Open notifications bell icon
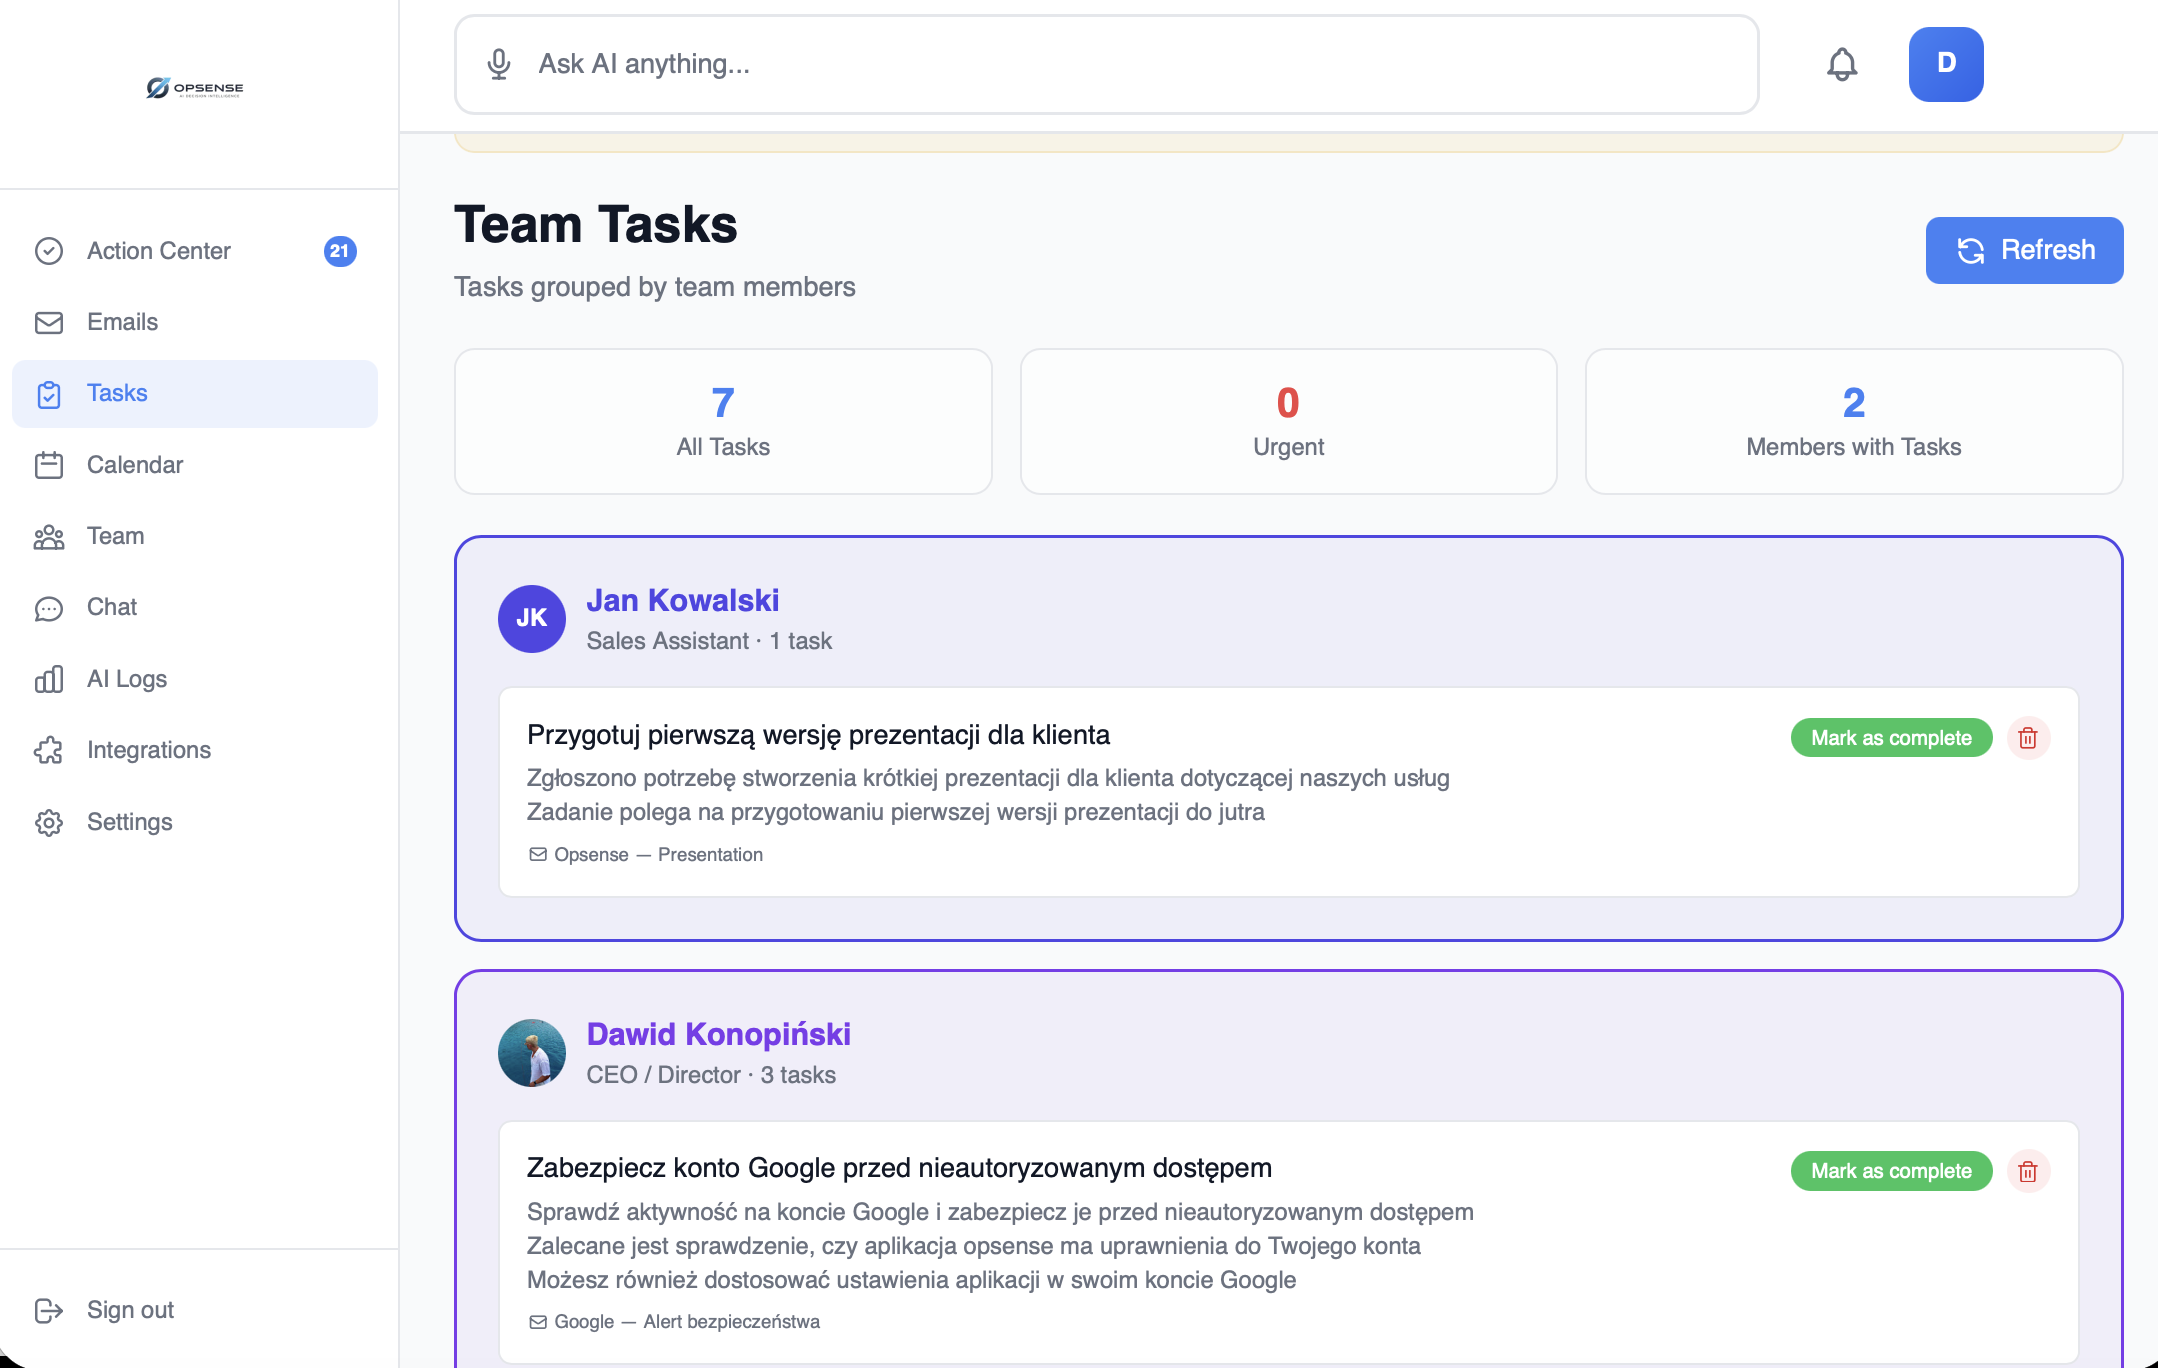Screen dimensions: 2158x1368 coord(1841,64)
